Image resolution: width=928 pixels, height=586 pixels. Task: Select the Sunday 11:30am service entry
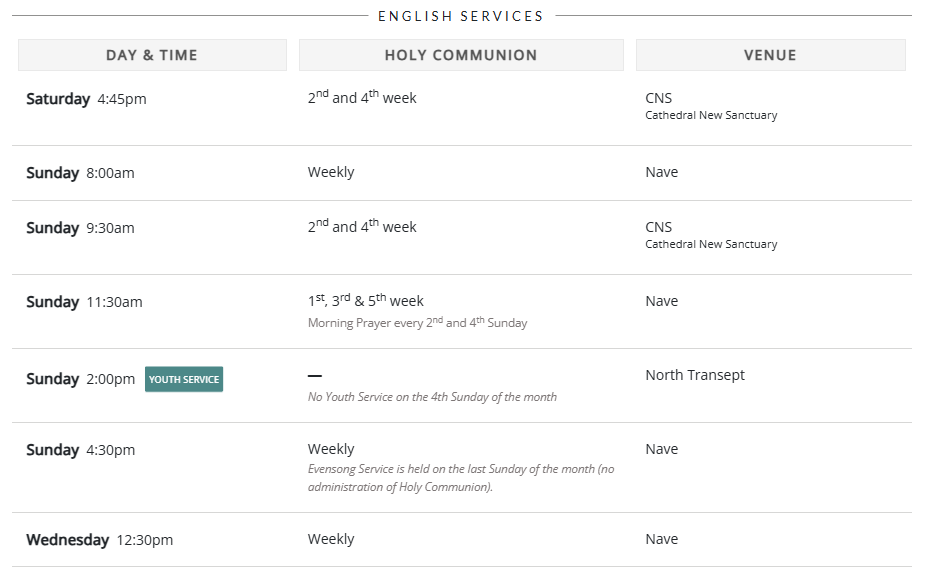(84, 302)
